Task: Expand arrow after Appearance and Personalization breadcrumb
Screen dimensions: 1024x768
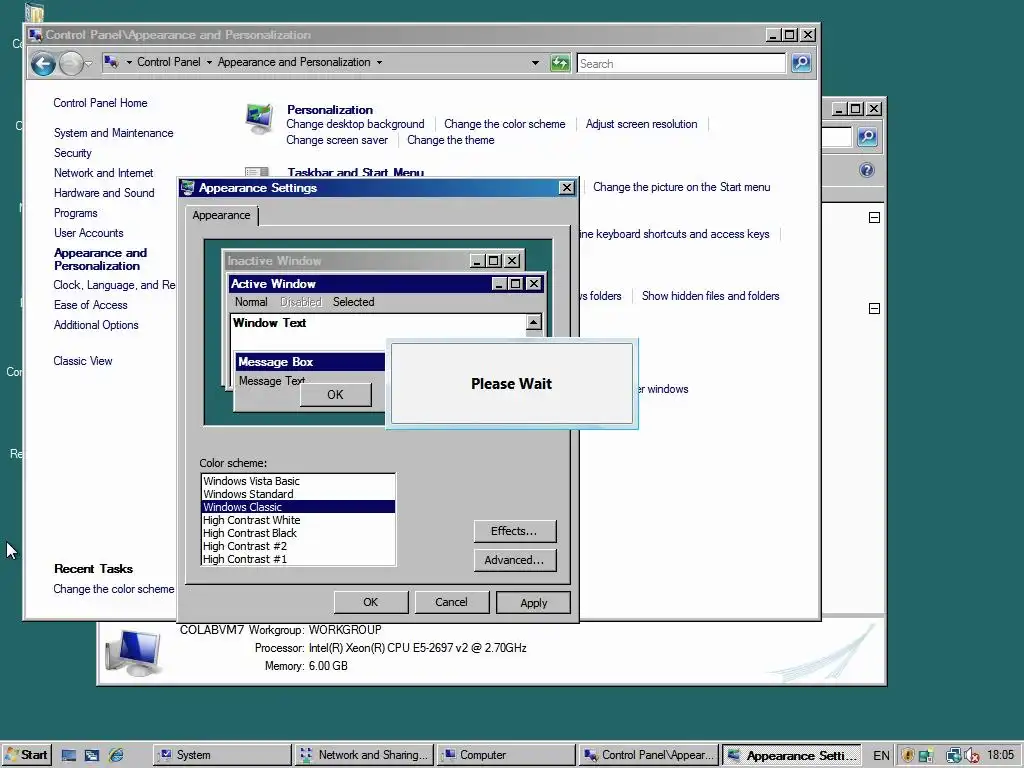Action: pos(379,63)
